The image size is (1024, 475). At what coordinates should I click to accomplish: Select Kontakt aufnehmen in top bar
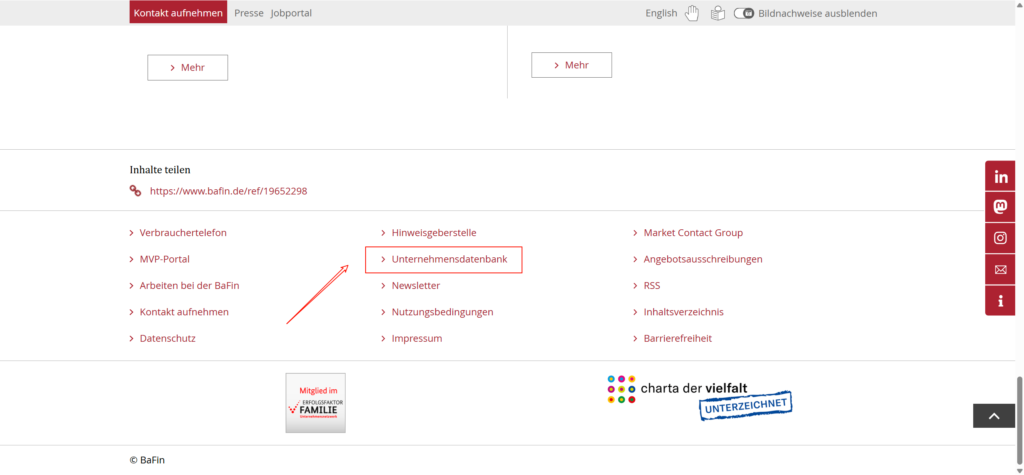coord(178,13)
